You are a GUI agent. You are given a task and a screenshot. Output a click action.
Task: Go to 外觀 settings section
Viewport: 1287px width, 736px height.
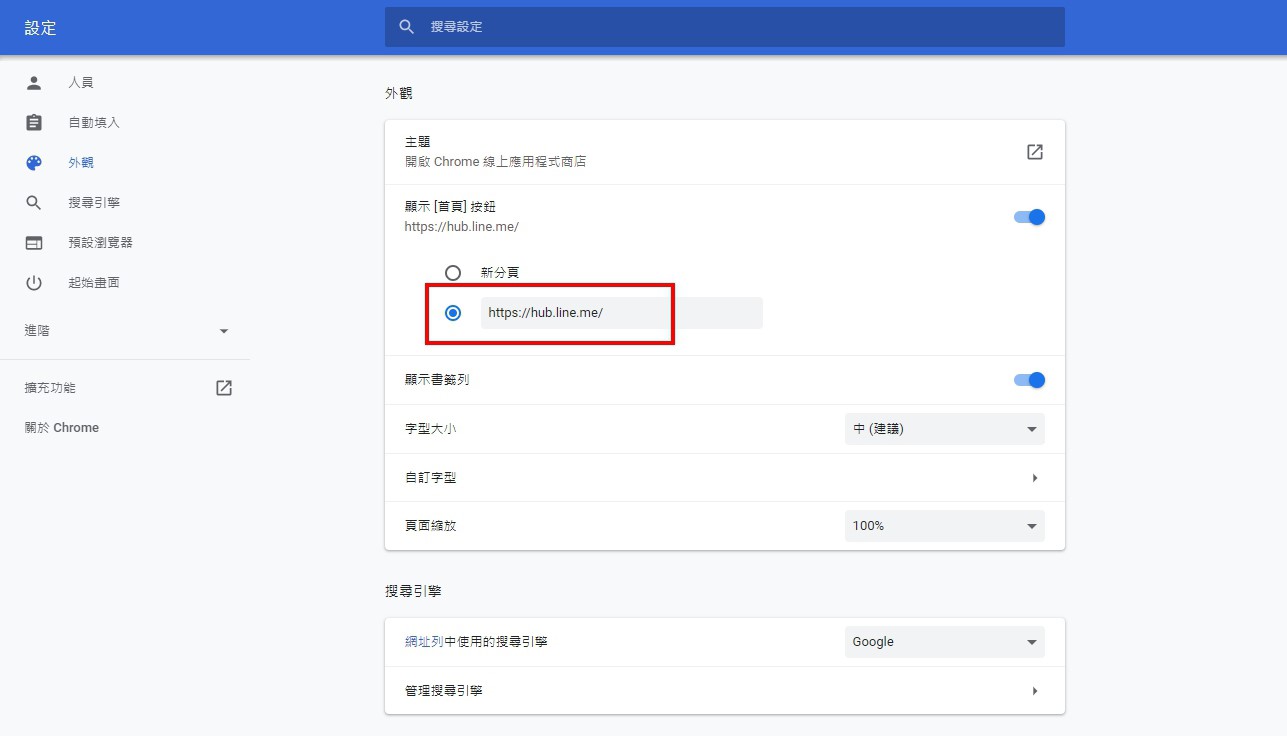pyautogui.click(x=81, y=162)
